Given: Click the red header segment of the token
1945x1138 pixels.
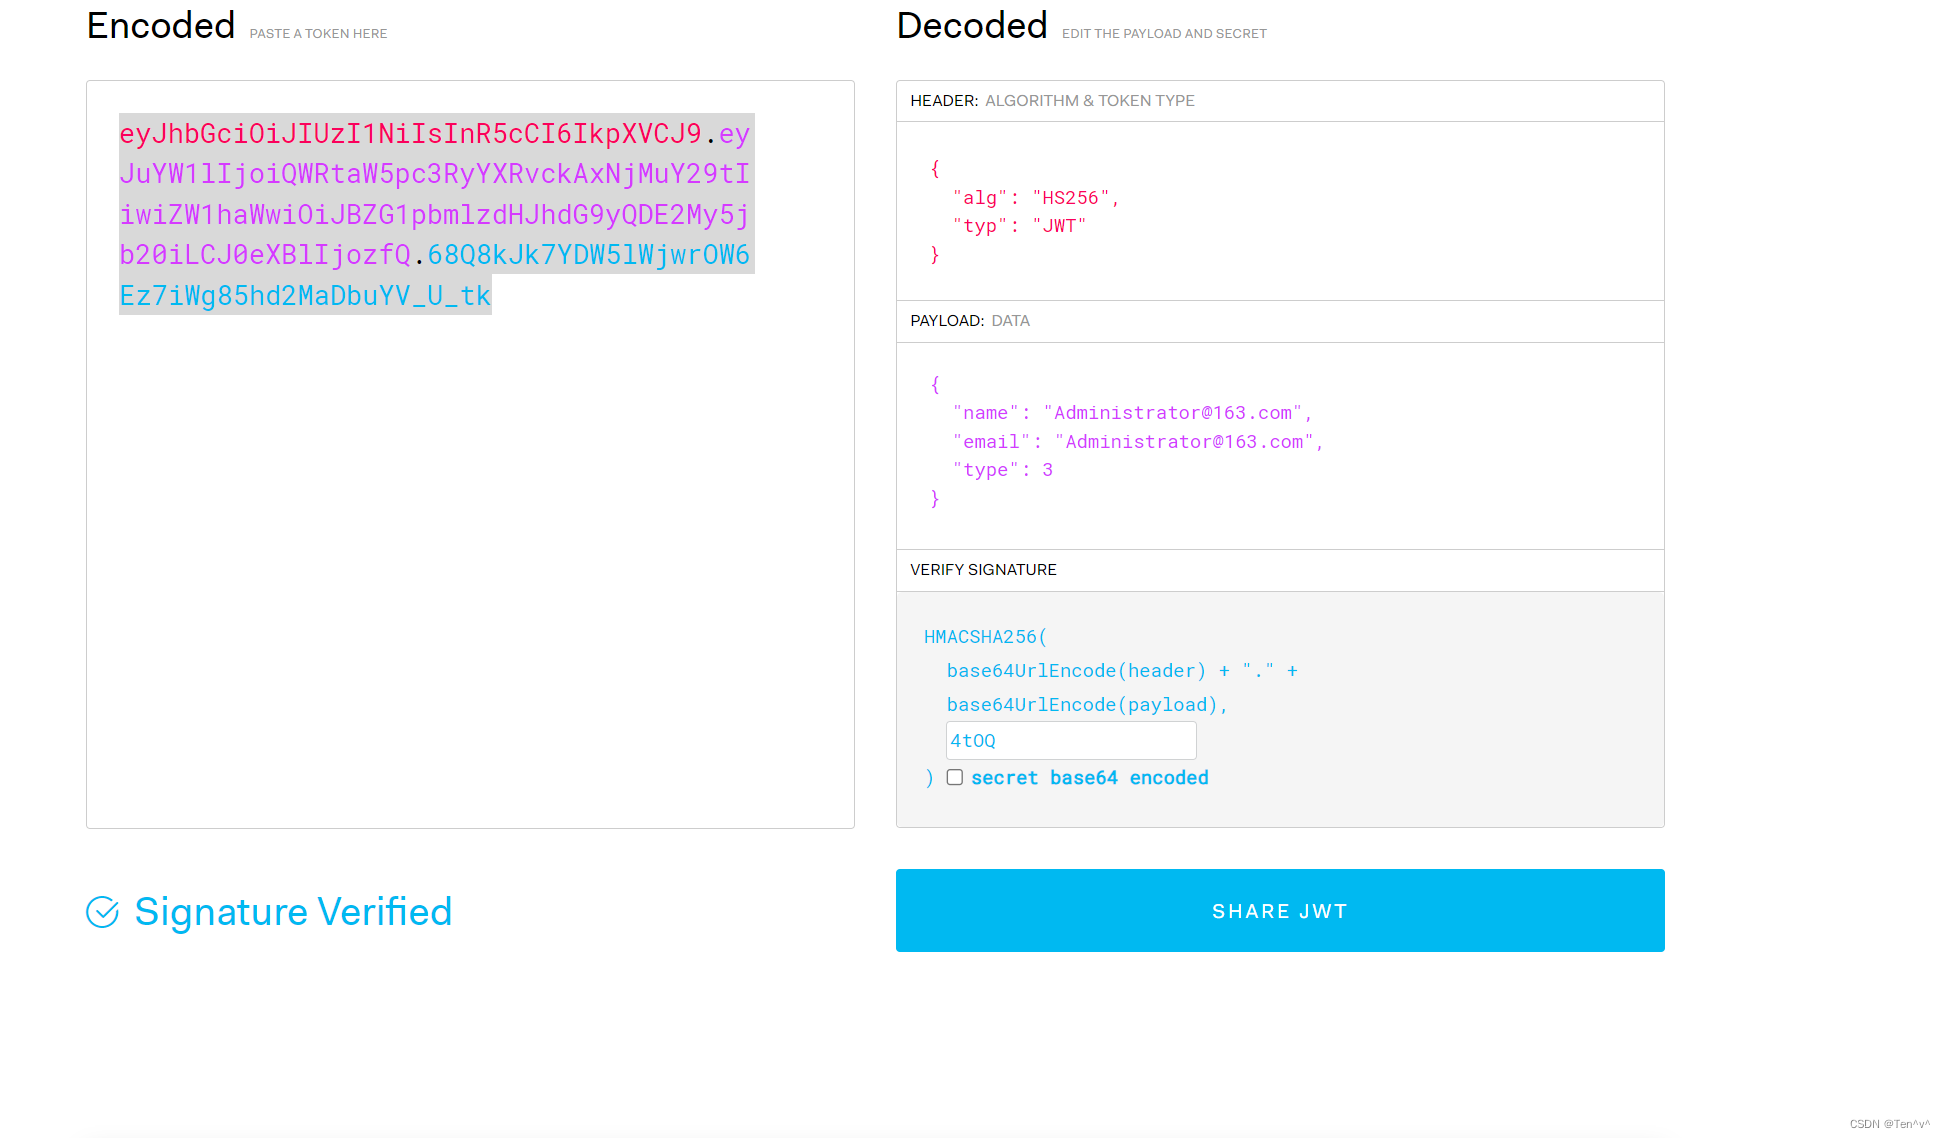Looking at the screenshot, I should pos(410,134).
